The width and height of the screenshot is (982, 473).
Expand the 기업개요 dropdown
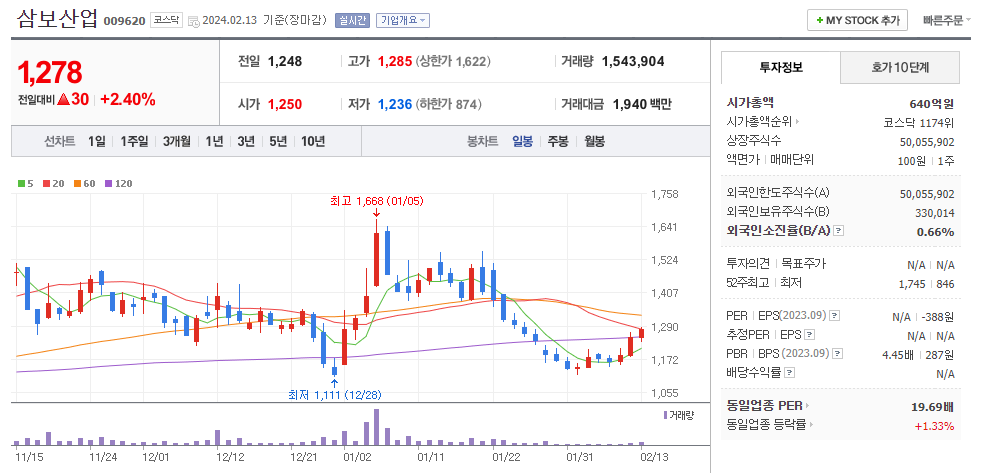[403, 20]
